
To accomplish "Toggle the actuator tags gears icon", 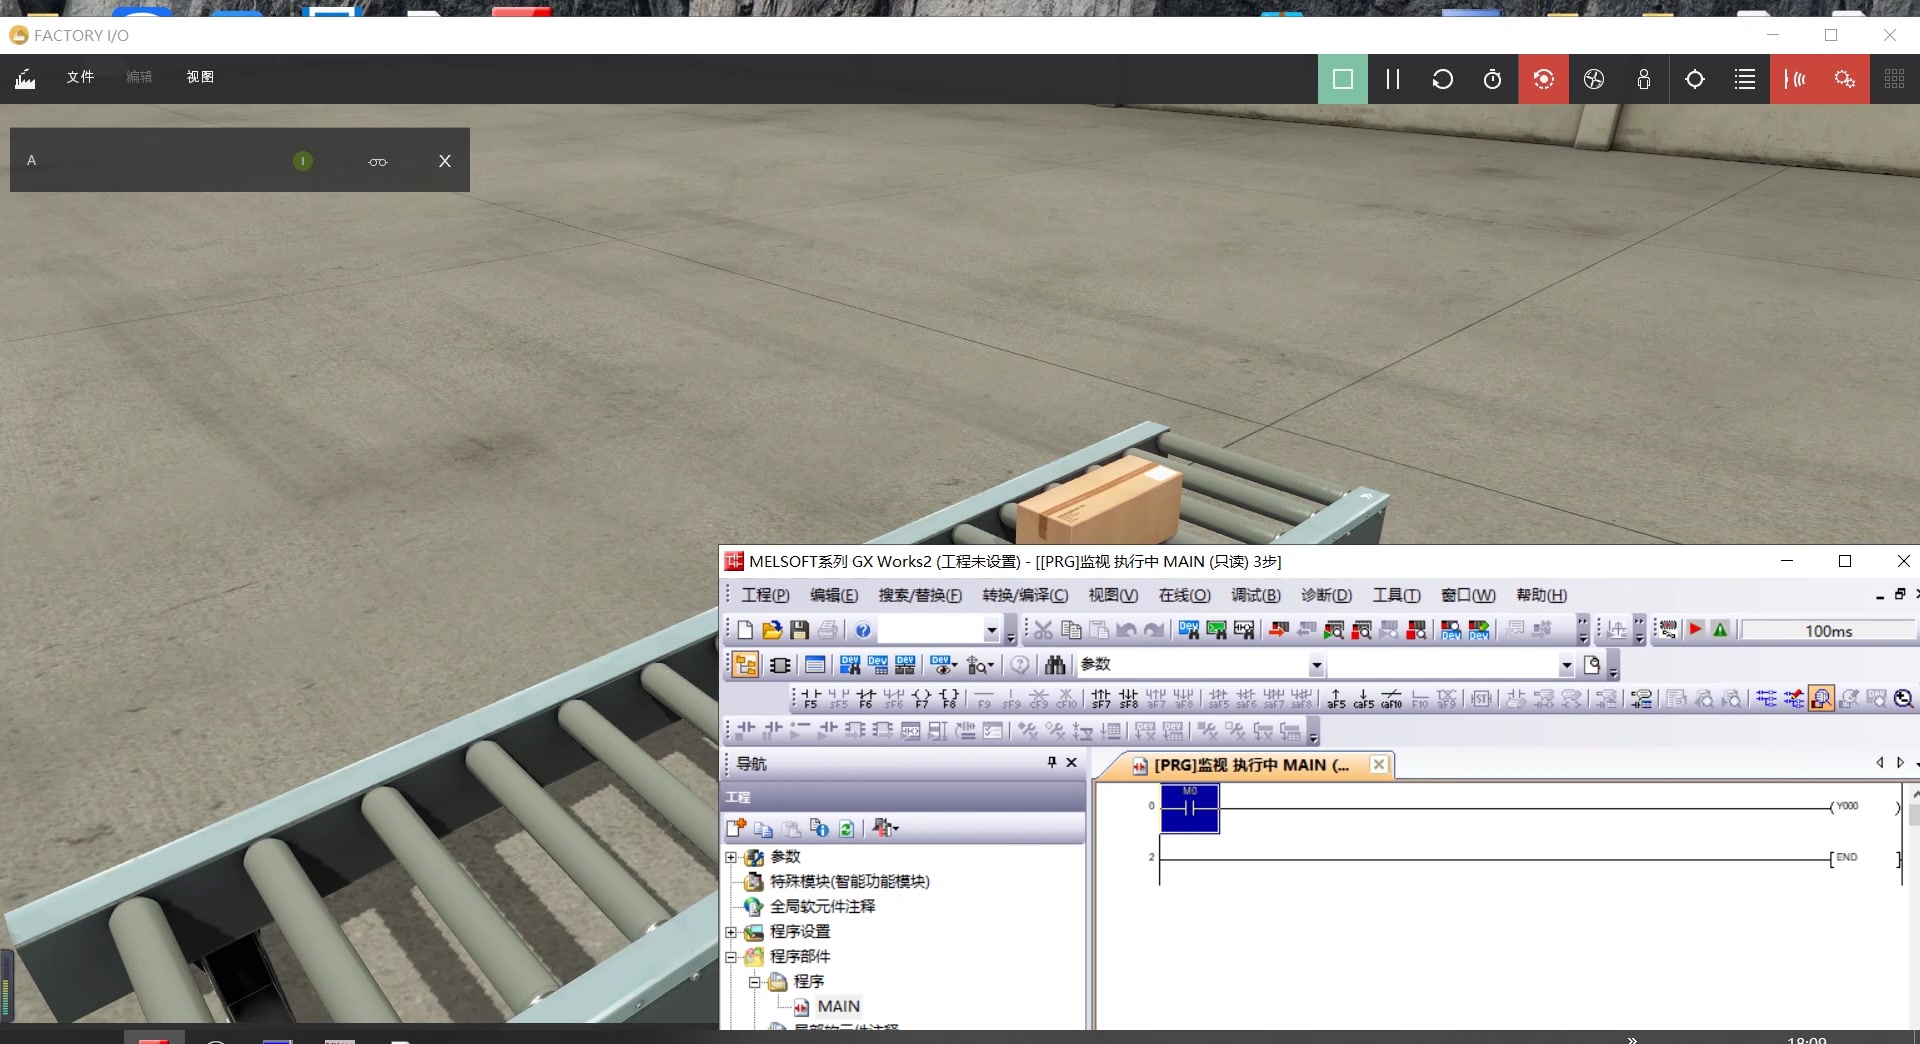I will click(1845, 79).
